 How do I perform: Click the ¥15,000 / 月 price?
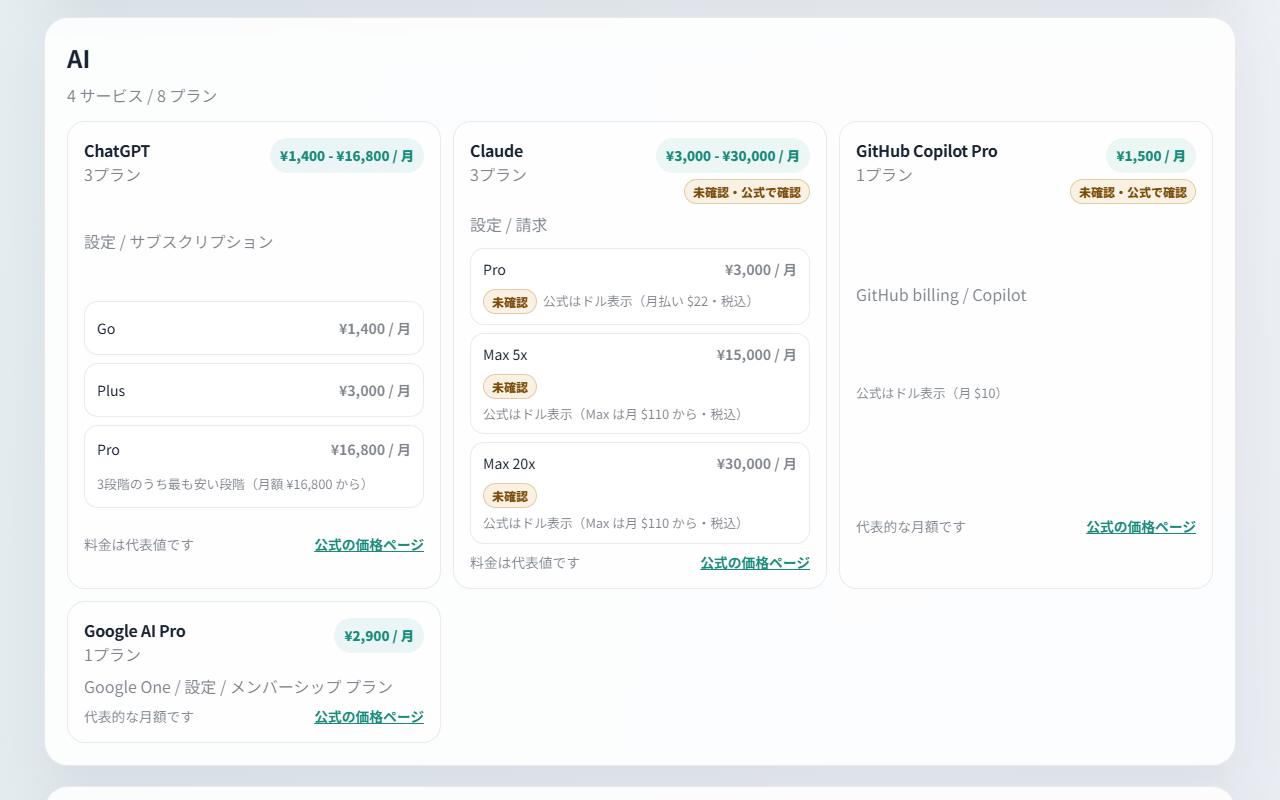click(x=757, y=355)
